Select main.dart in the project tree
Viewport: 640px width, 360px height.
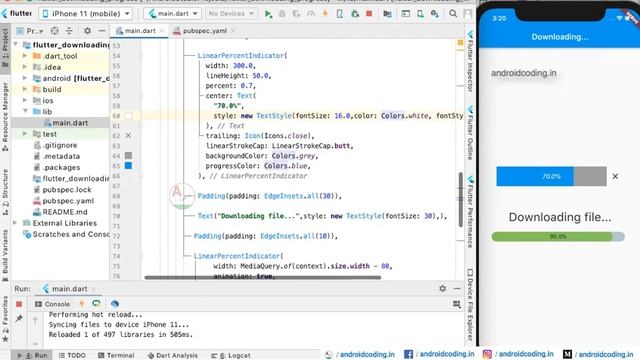tap(65, 122)
